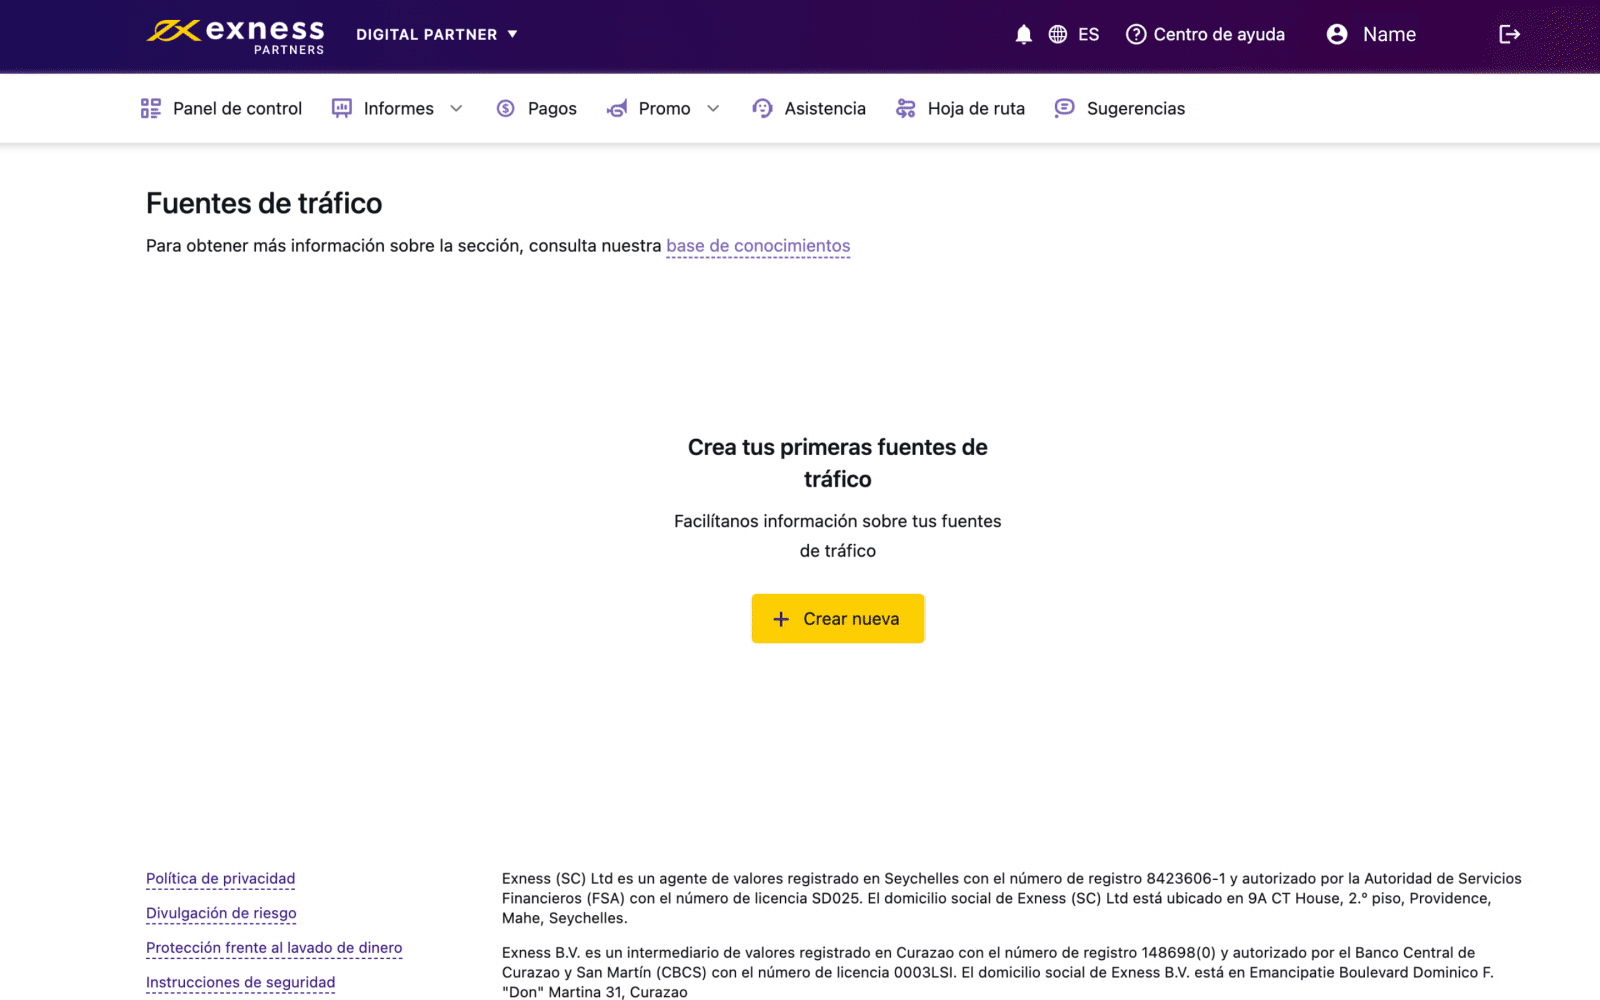Viewport: 1600px width, 1000px height.
Task: Open Sugerencias page
Action: coord(1120,108)
